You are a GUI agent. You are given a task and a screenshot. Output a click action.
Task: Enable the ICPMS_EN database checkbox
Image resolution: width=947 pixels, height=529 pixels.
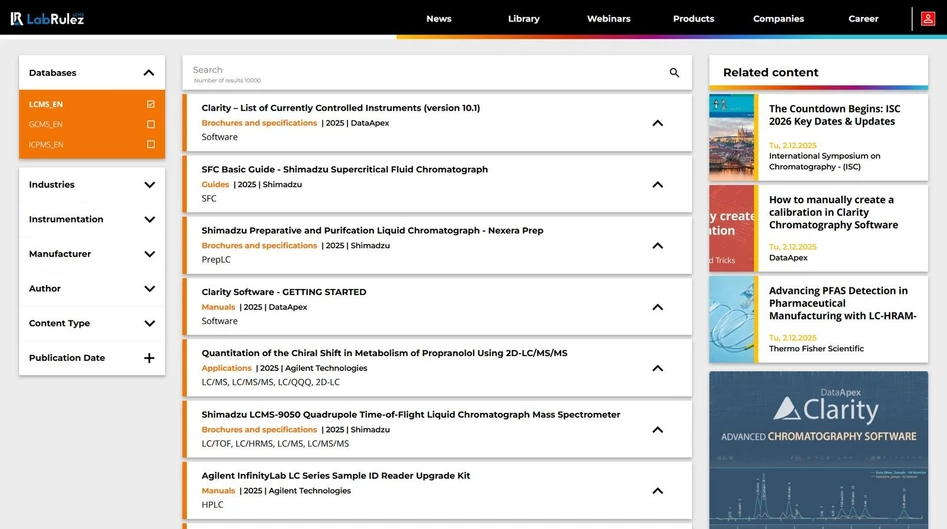151,145
